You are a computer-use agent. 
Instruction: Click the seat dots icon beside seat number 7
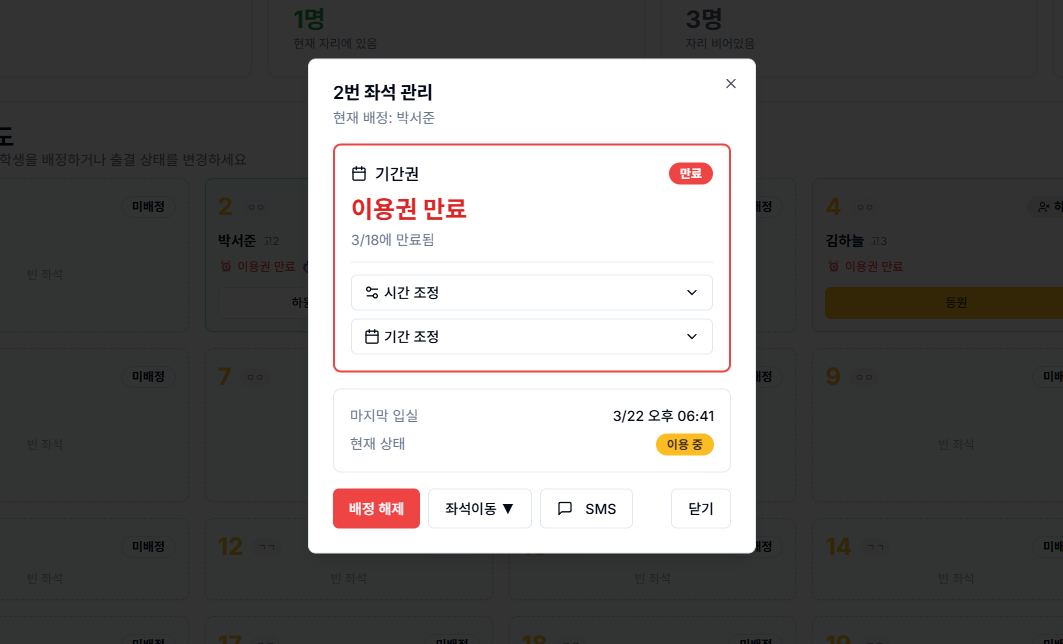click(x=254, y=376)
